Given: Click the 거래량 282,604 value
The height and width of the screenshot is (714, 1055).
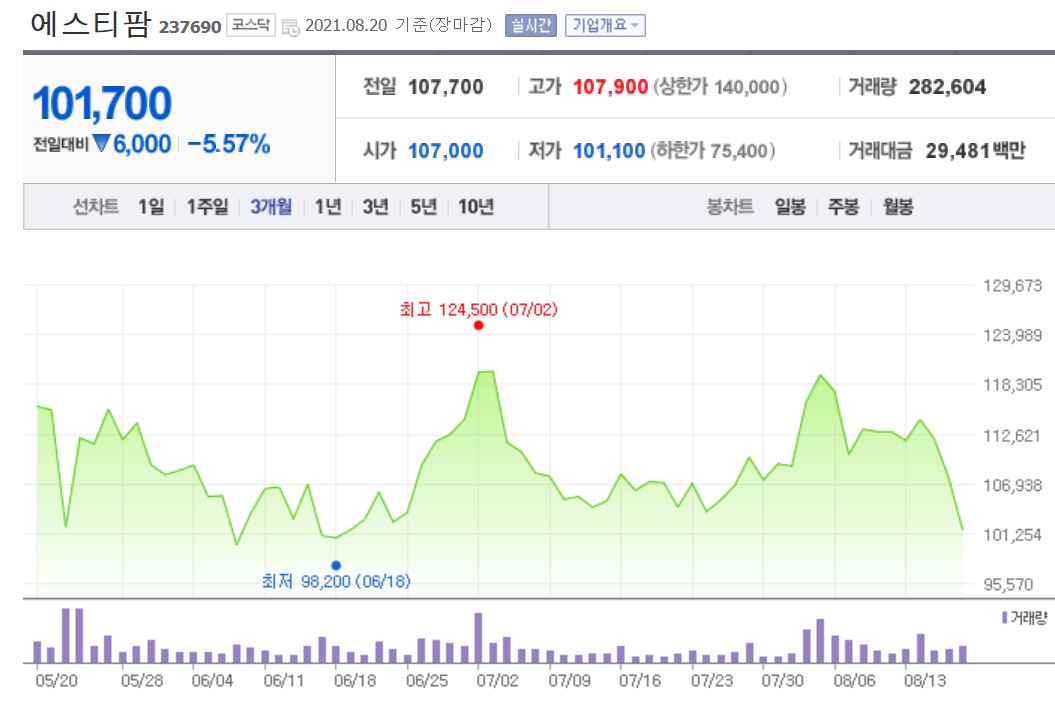Looking at the screenshot, I should (947, 87).
